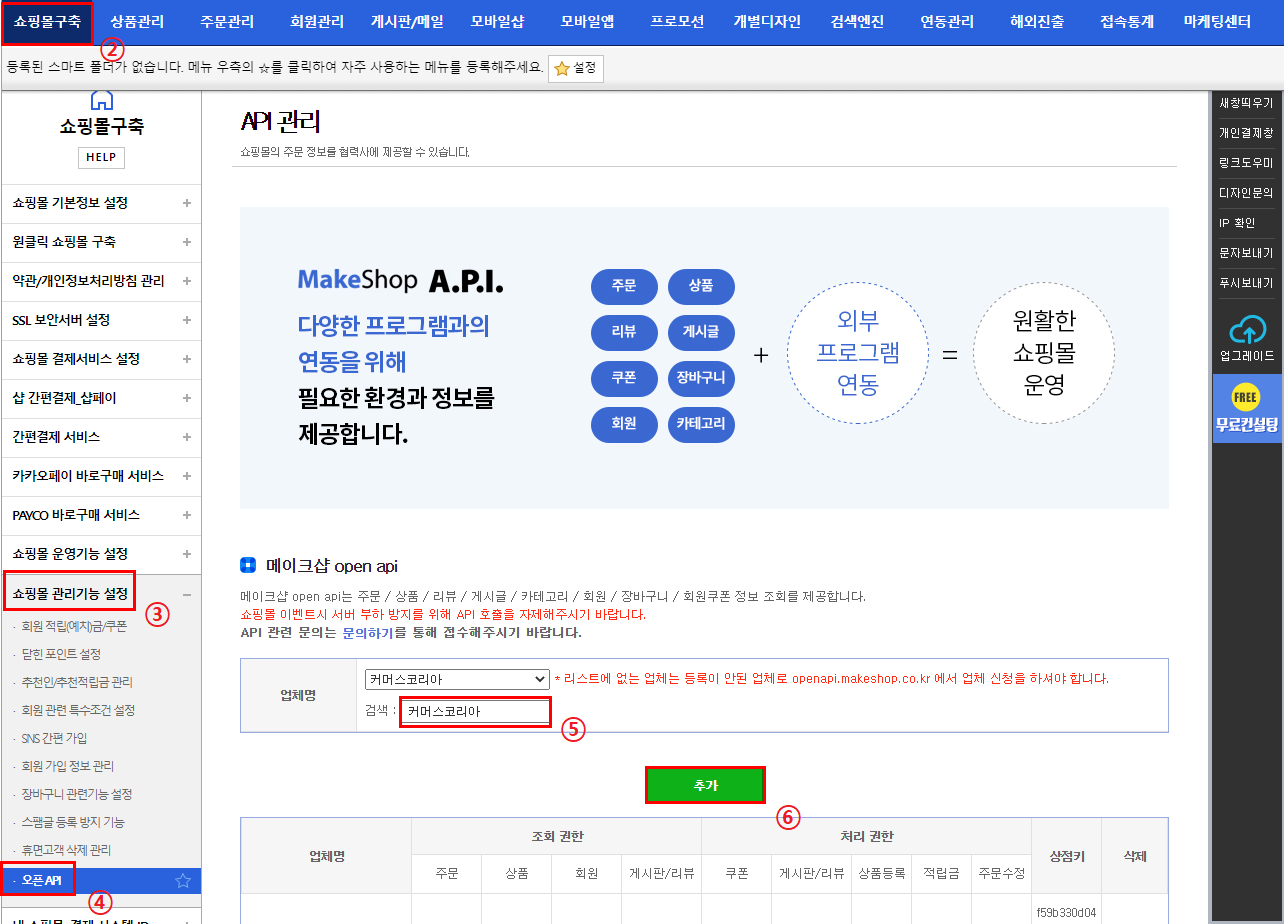This screenshot has width=1284, height=924.
Task: Expand 쇼핑몰 결제서비스 설정 plus sign
Action: [187, 359]
